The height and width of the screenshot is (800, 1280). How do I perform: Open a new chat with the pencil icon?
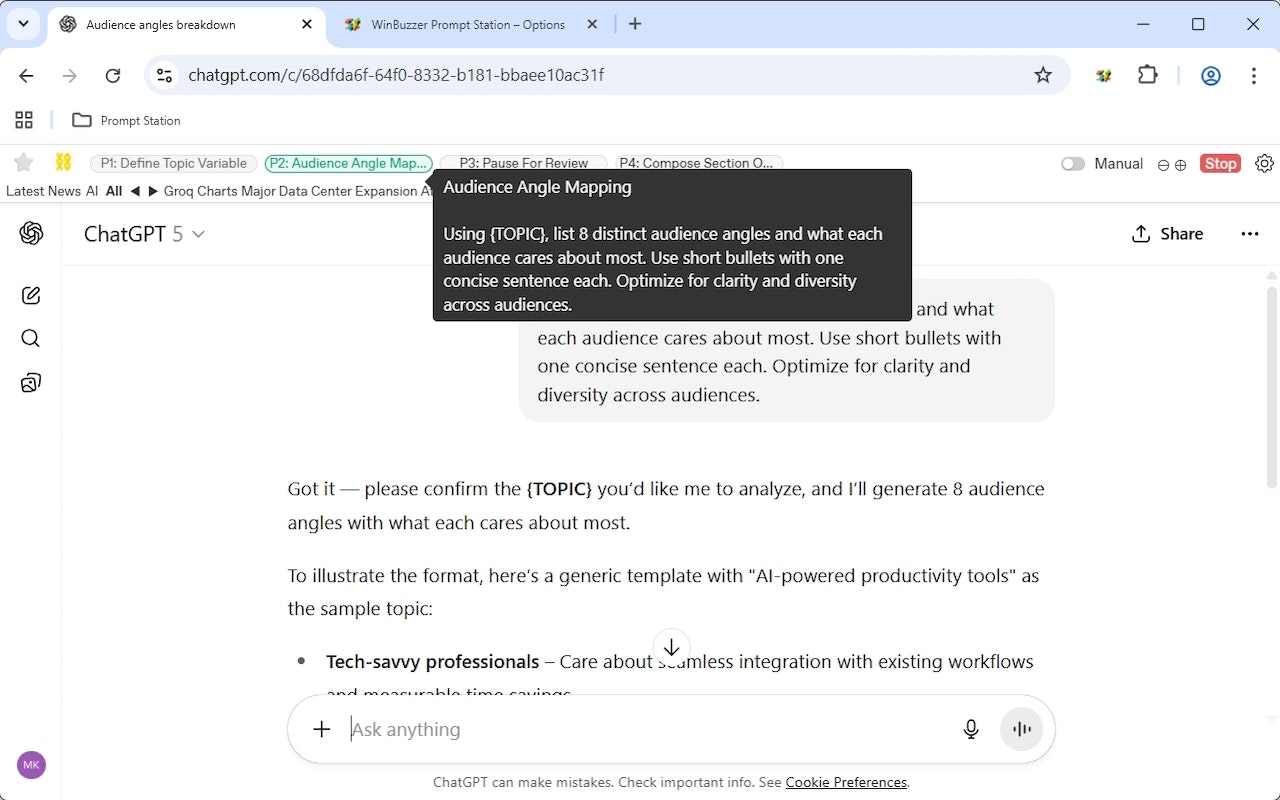point(30,295)
